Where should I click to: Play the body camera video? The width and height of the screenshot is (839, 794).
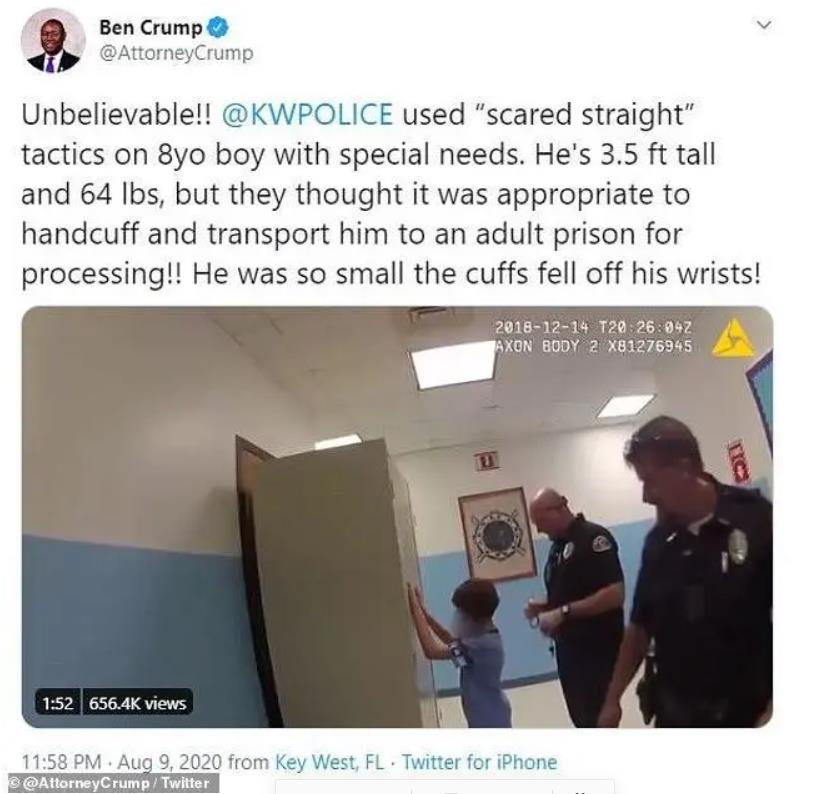tap(397, 517)
